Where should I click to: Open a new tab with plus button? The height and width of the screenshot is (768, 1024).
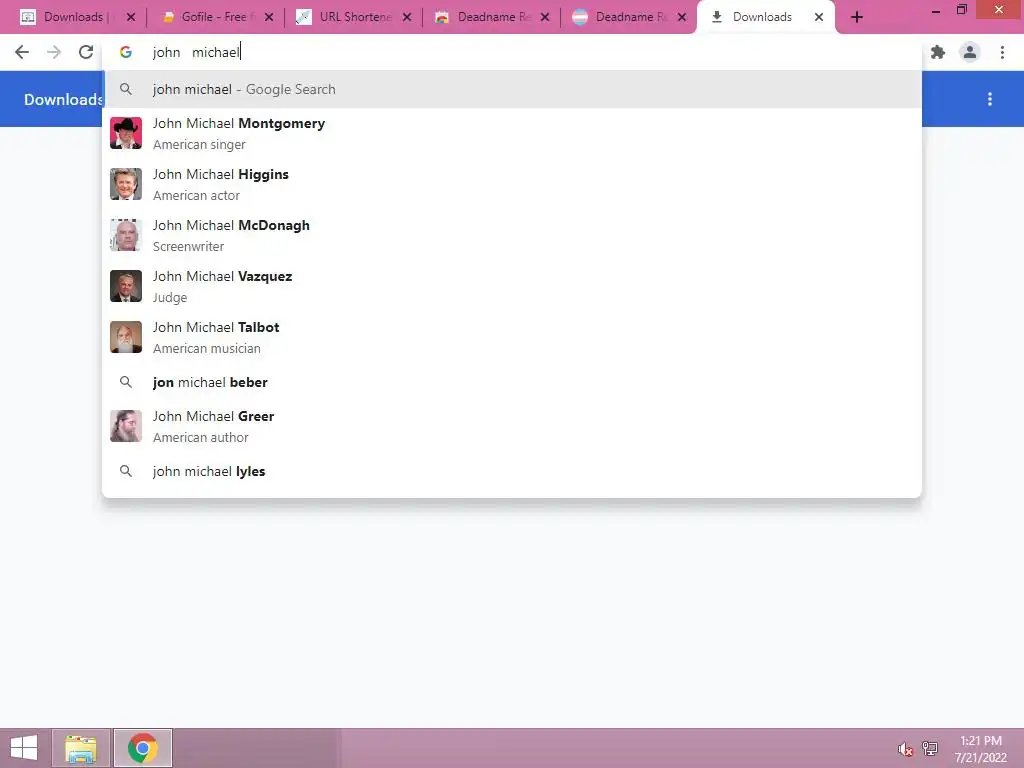857,18
